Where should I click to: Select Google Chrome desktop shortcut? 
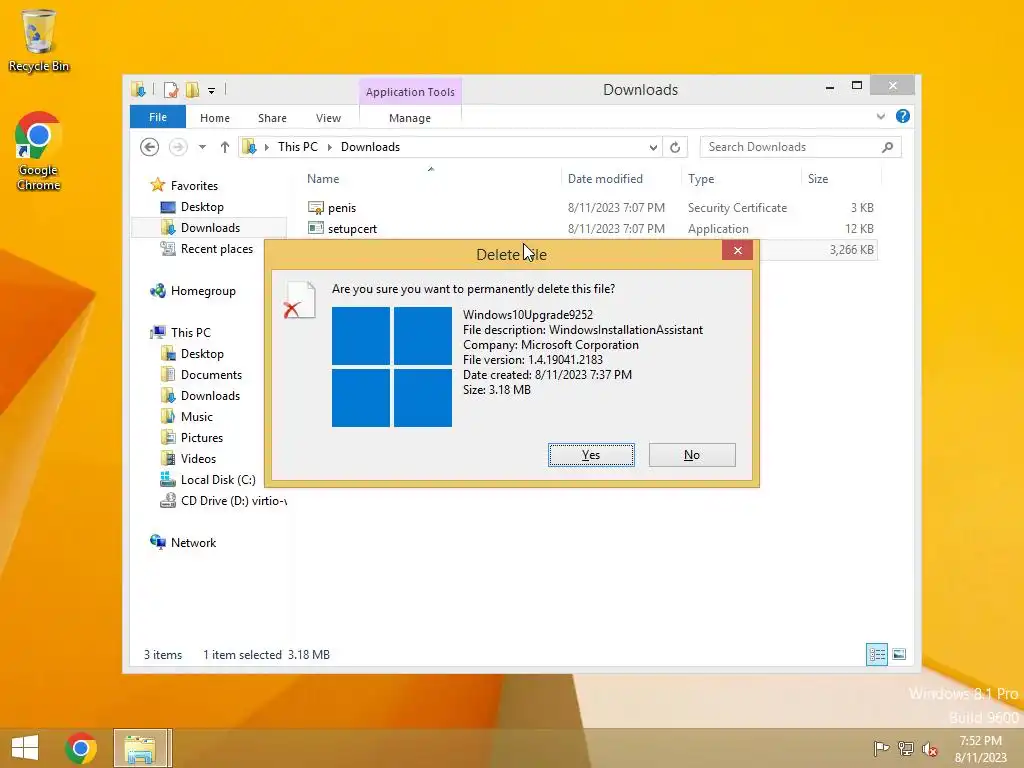coord(39,152)
